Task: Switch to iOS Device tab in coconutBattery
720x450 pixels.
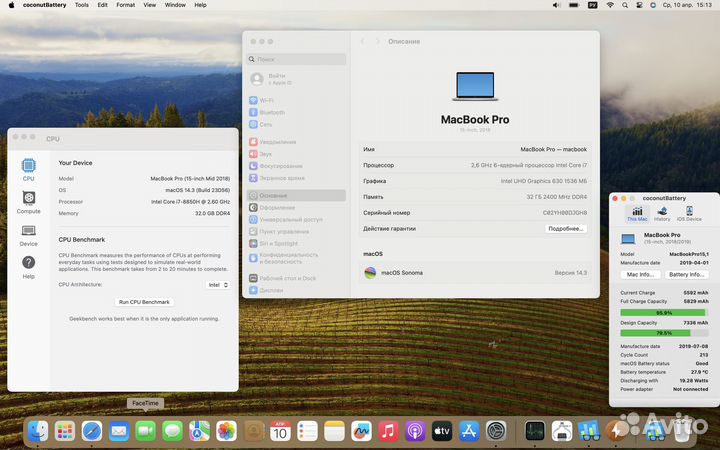Action: pyautogui.click(x=689, y=214)
